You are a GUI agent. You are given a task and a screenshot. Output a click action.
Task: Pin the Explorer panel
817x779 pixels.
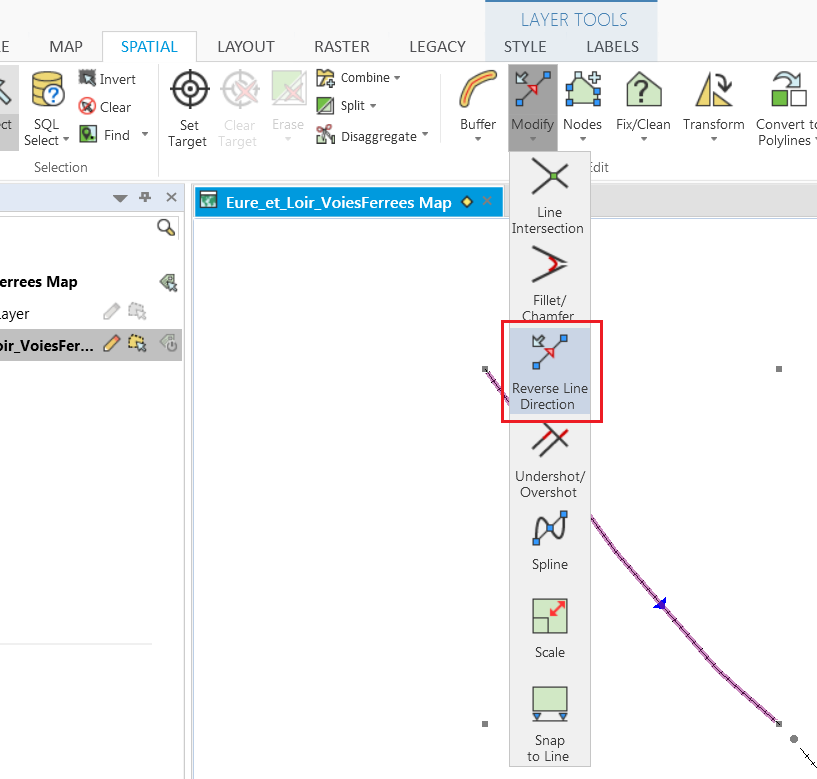pyautogui.click(x=145, y=197)
